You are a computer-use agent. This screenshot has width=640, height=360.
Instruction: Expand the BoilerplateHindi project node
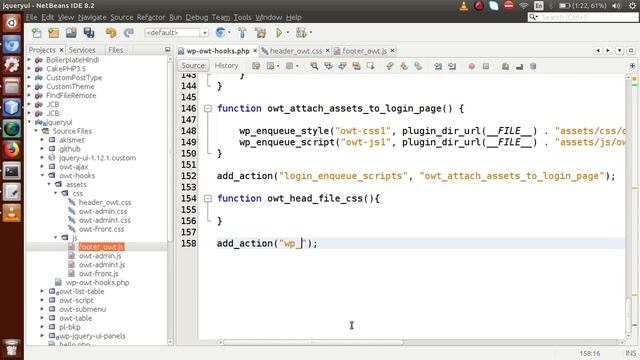point(29,60)
